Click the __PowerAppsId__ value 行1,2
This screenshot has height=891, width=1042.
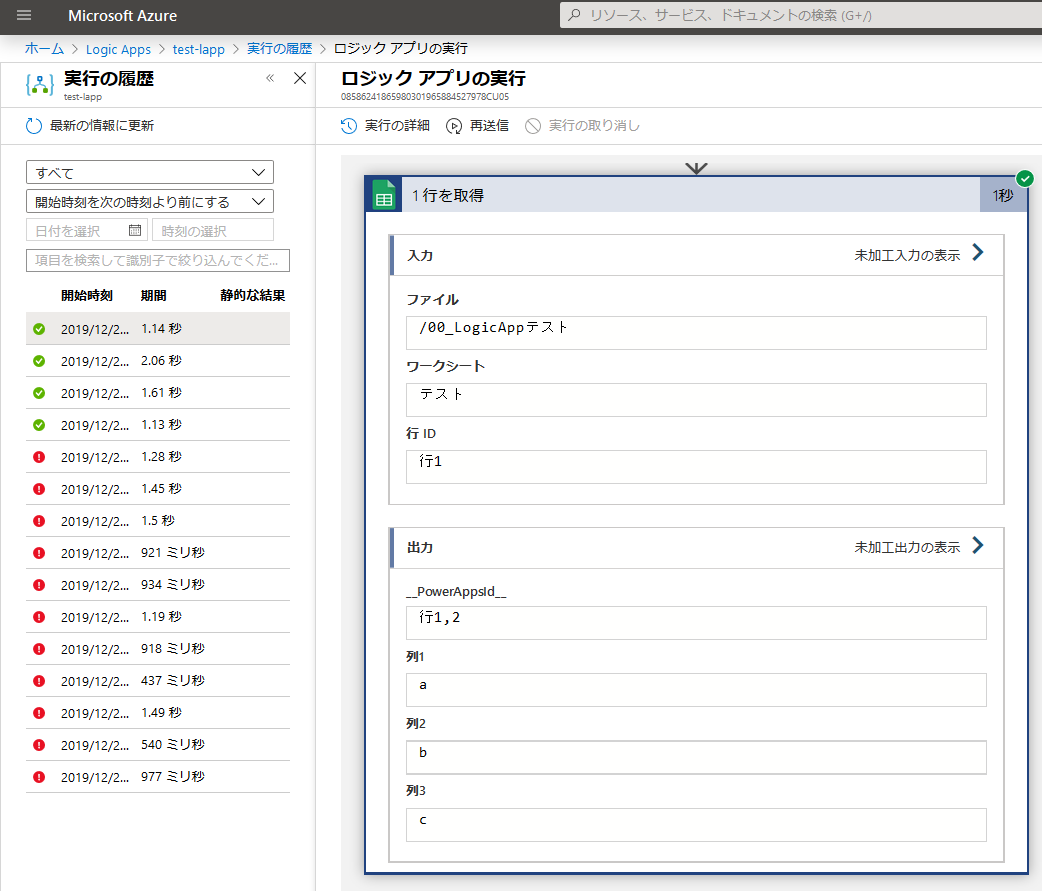click(x=696, y=623)
